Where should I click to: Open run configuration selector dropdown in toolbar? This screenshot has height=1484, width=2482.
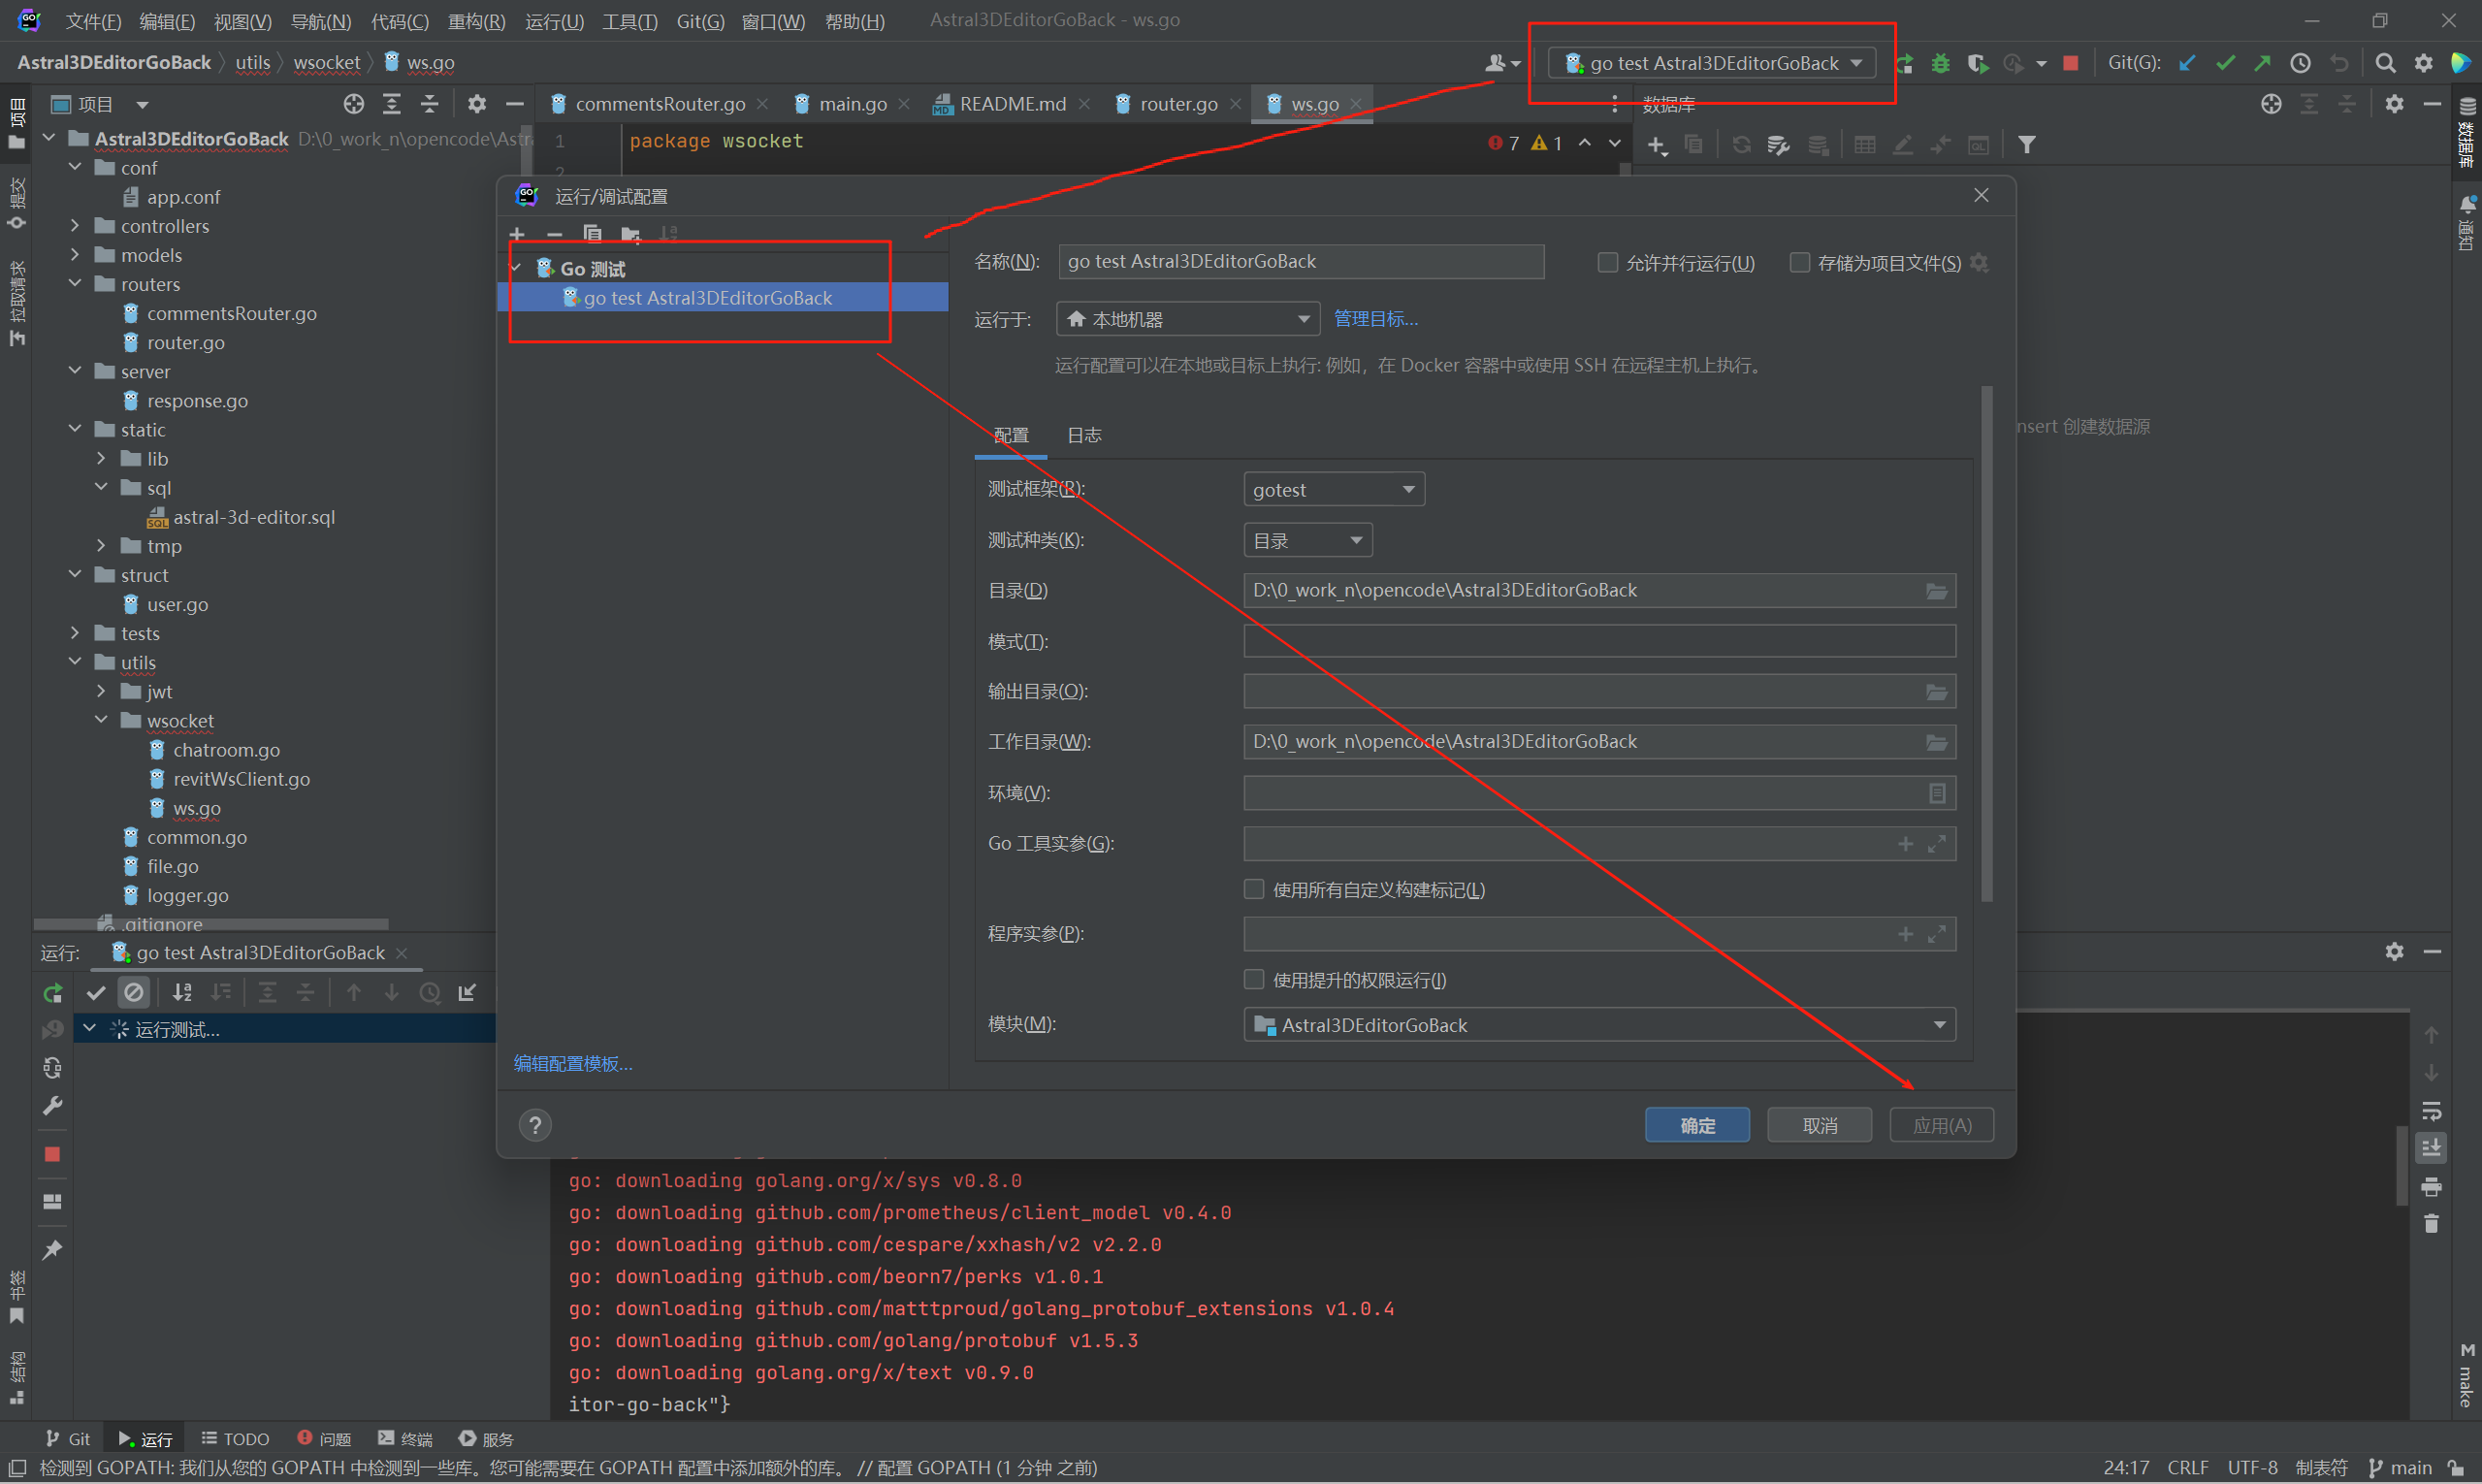tap(1712, 63)
